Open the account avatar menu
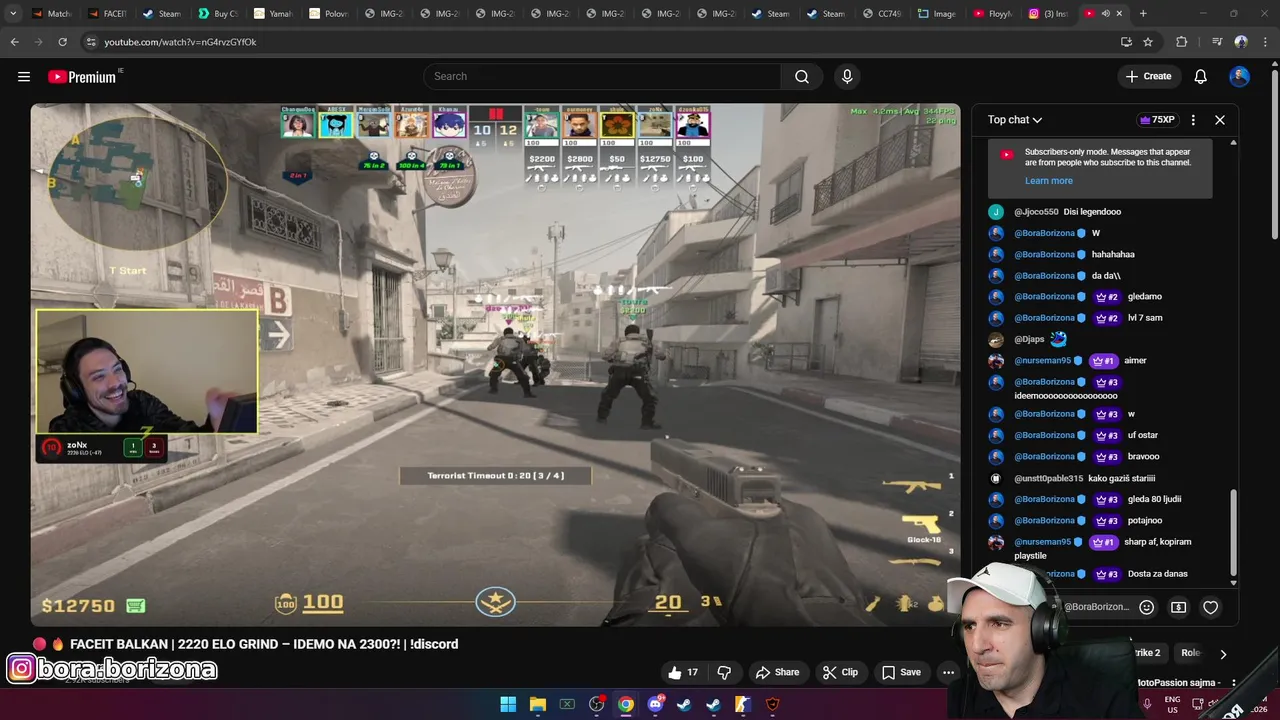1280x720 pixels. 1239,76
